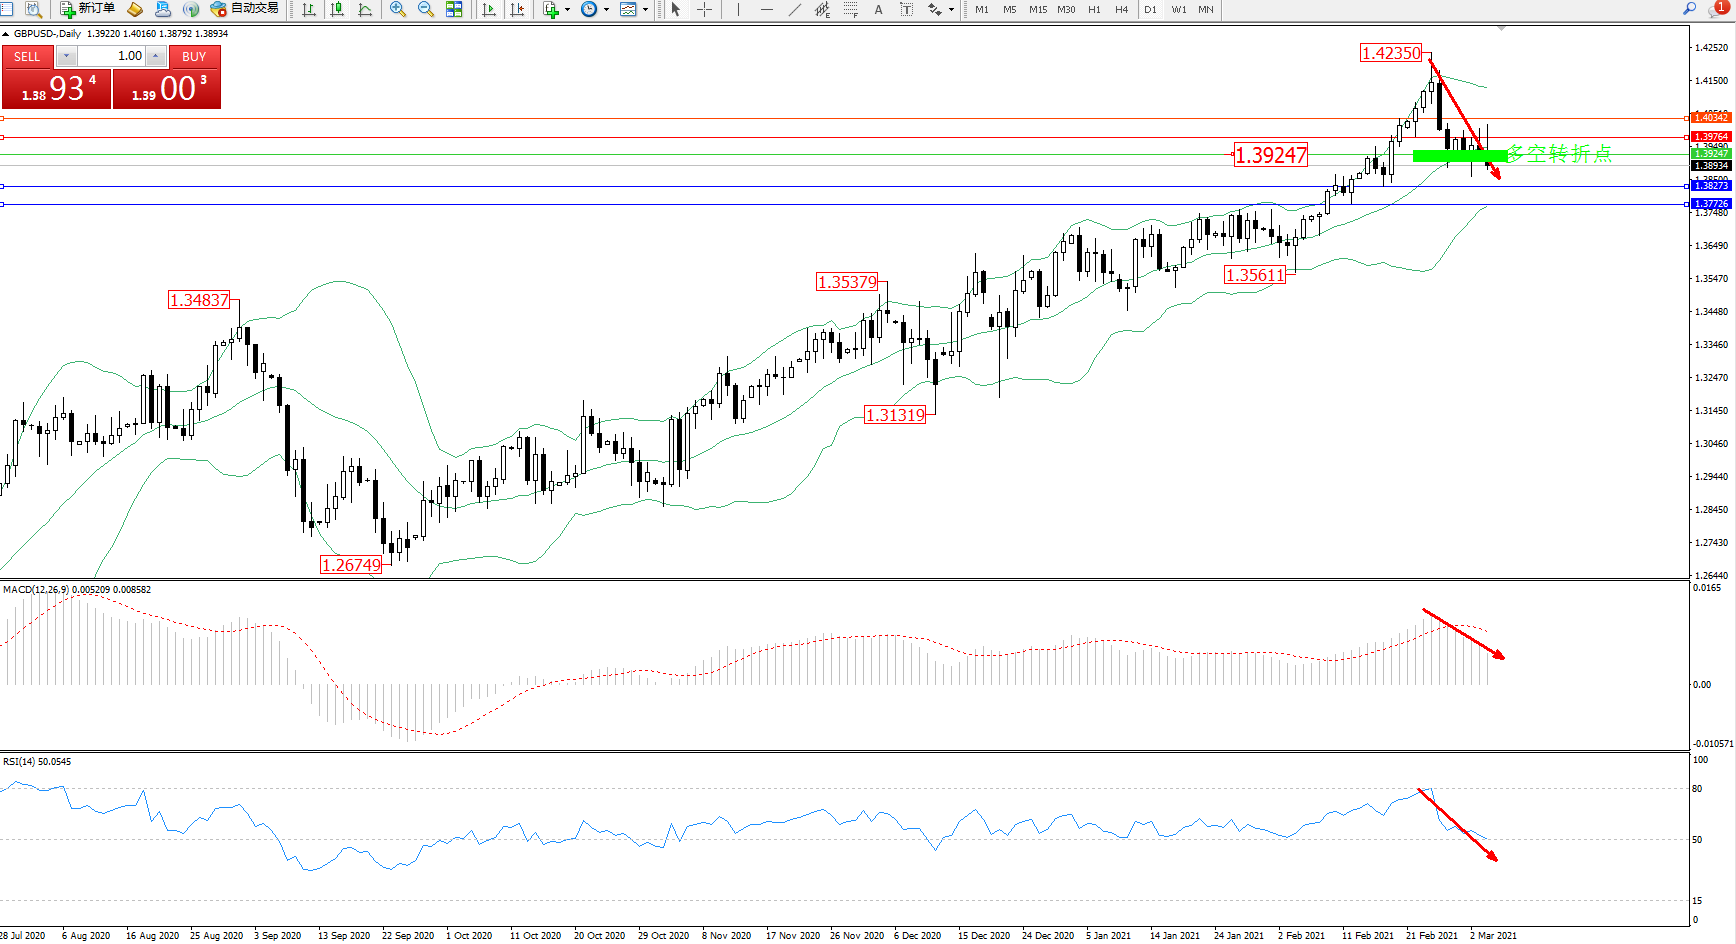This screenshot has width=1736, height=944.
Task: Select the draw trendline tool
Action: tap(795, 9)
